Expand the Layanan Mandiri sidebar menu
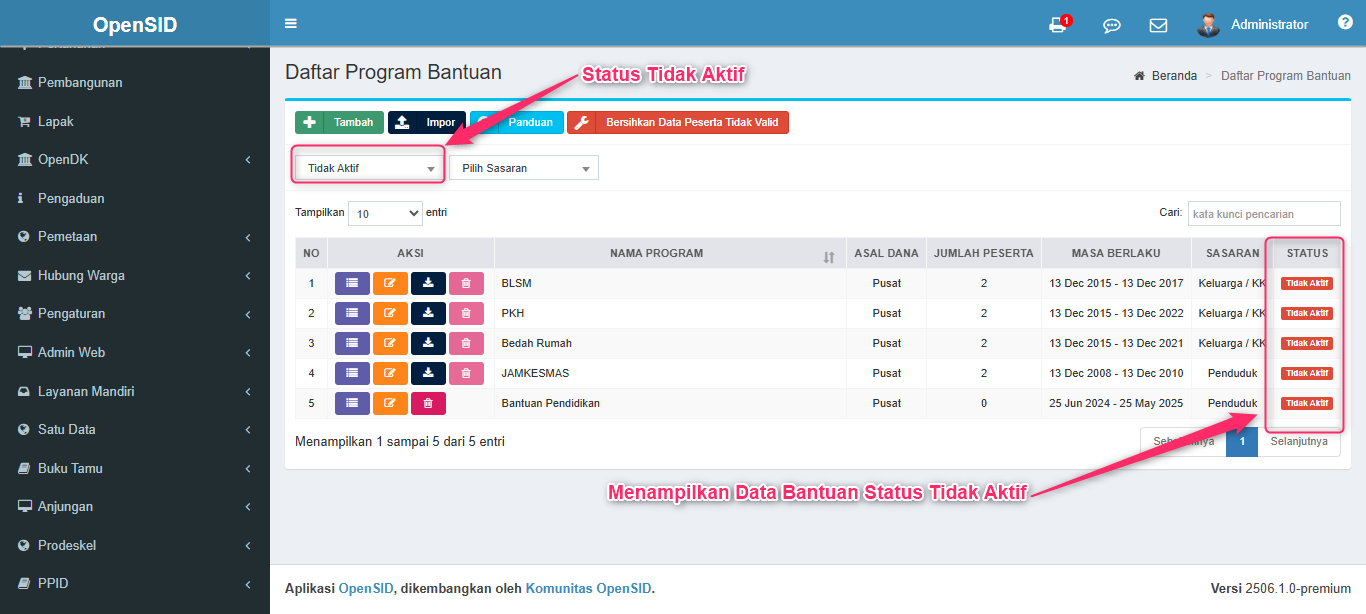This screenshot has width=1366, height=614. click(135, 391)
